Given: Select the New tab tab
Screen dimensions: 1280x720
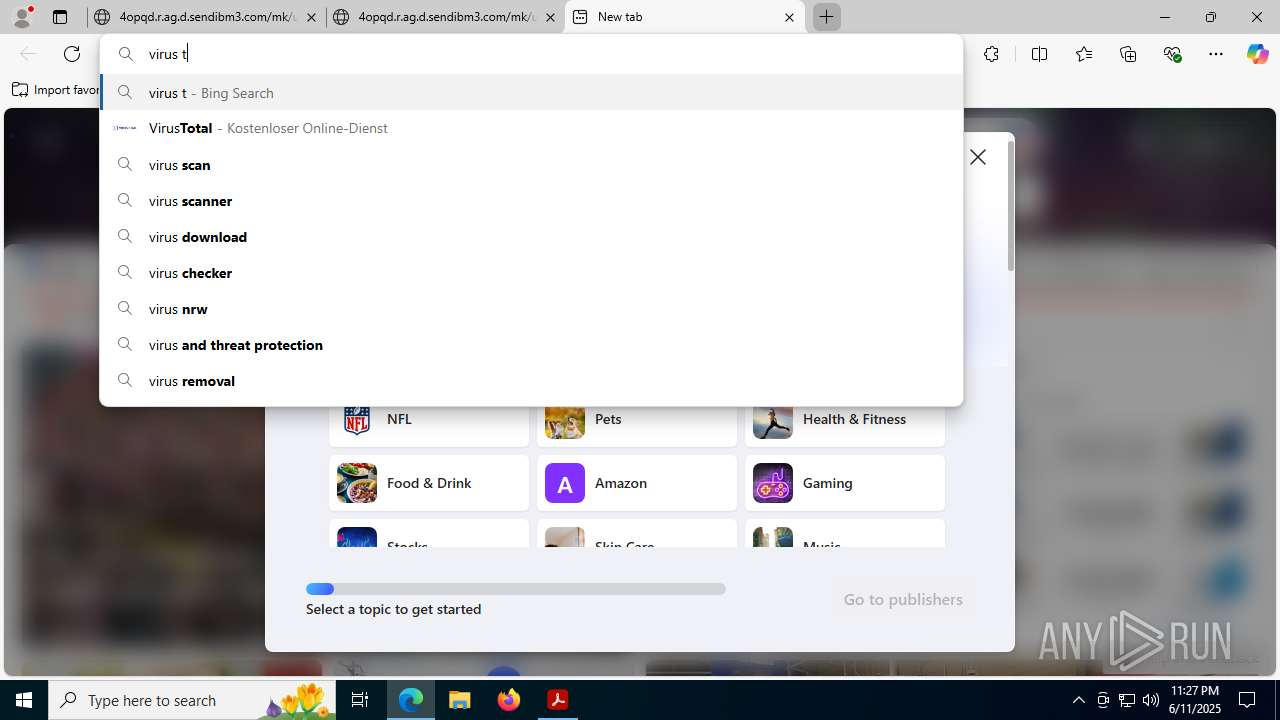Looking at the screenshot, I should [685, 17].
